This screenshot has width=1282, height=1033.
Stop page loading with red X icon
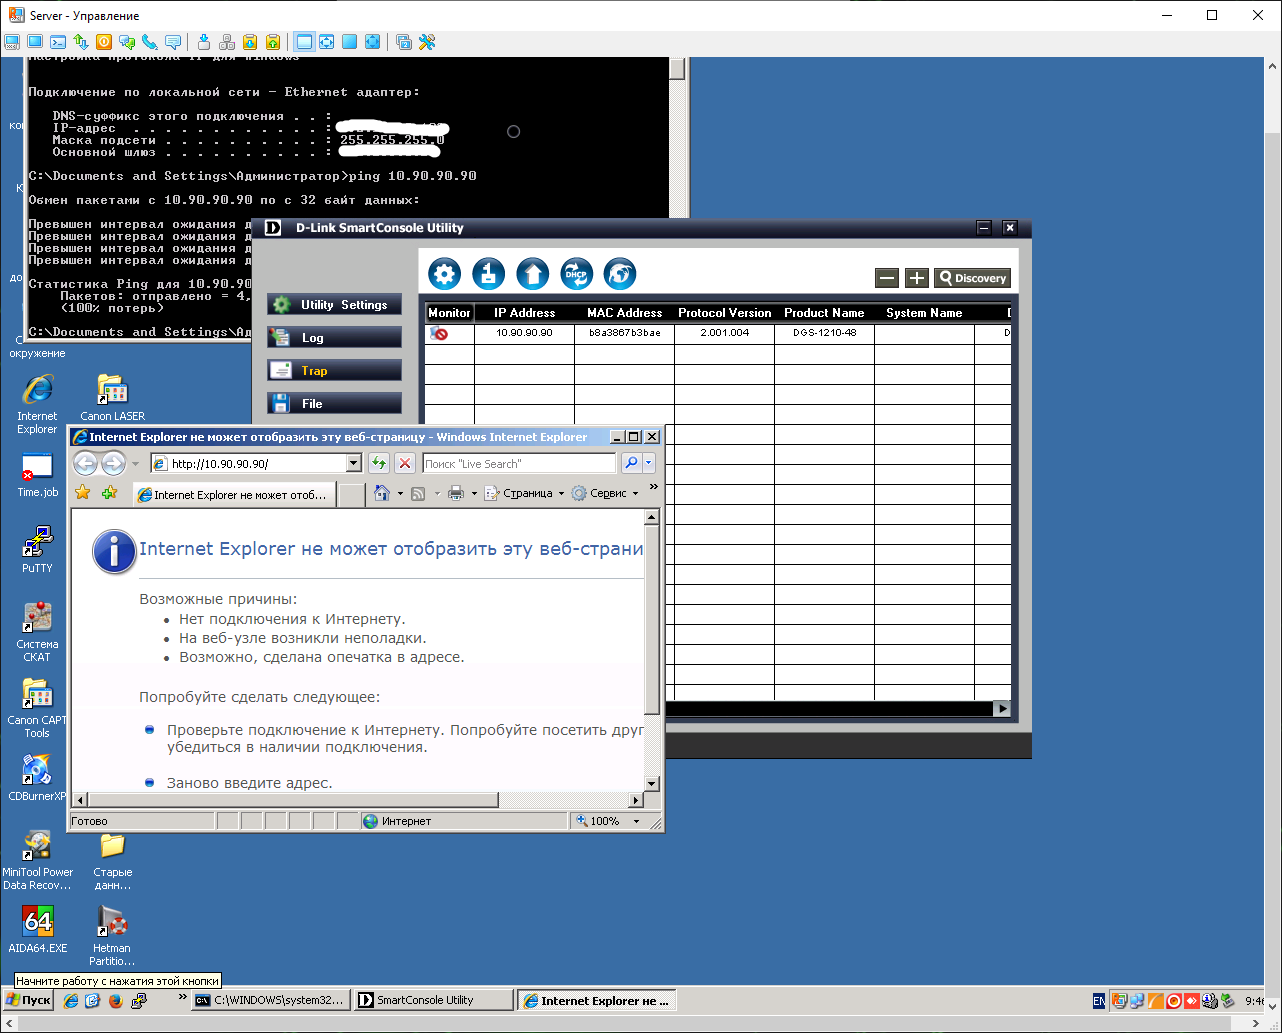(x=405, y=463)
